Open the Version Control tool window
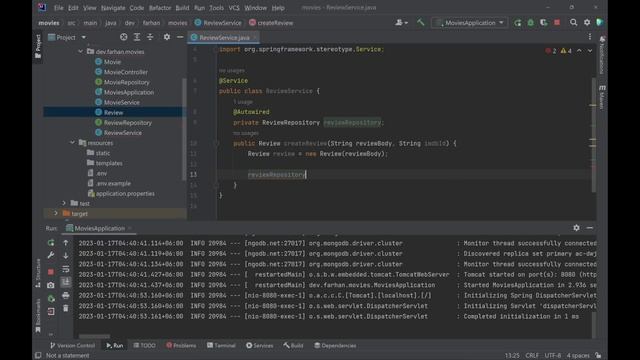 click(x=72, y=345)
